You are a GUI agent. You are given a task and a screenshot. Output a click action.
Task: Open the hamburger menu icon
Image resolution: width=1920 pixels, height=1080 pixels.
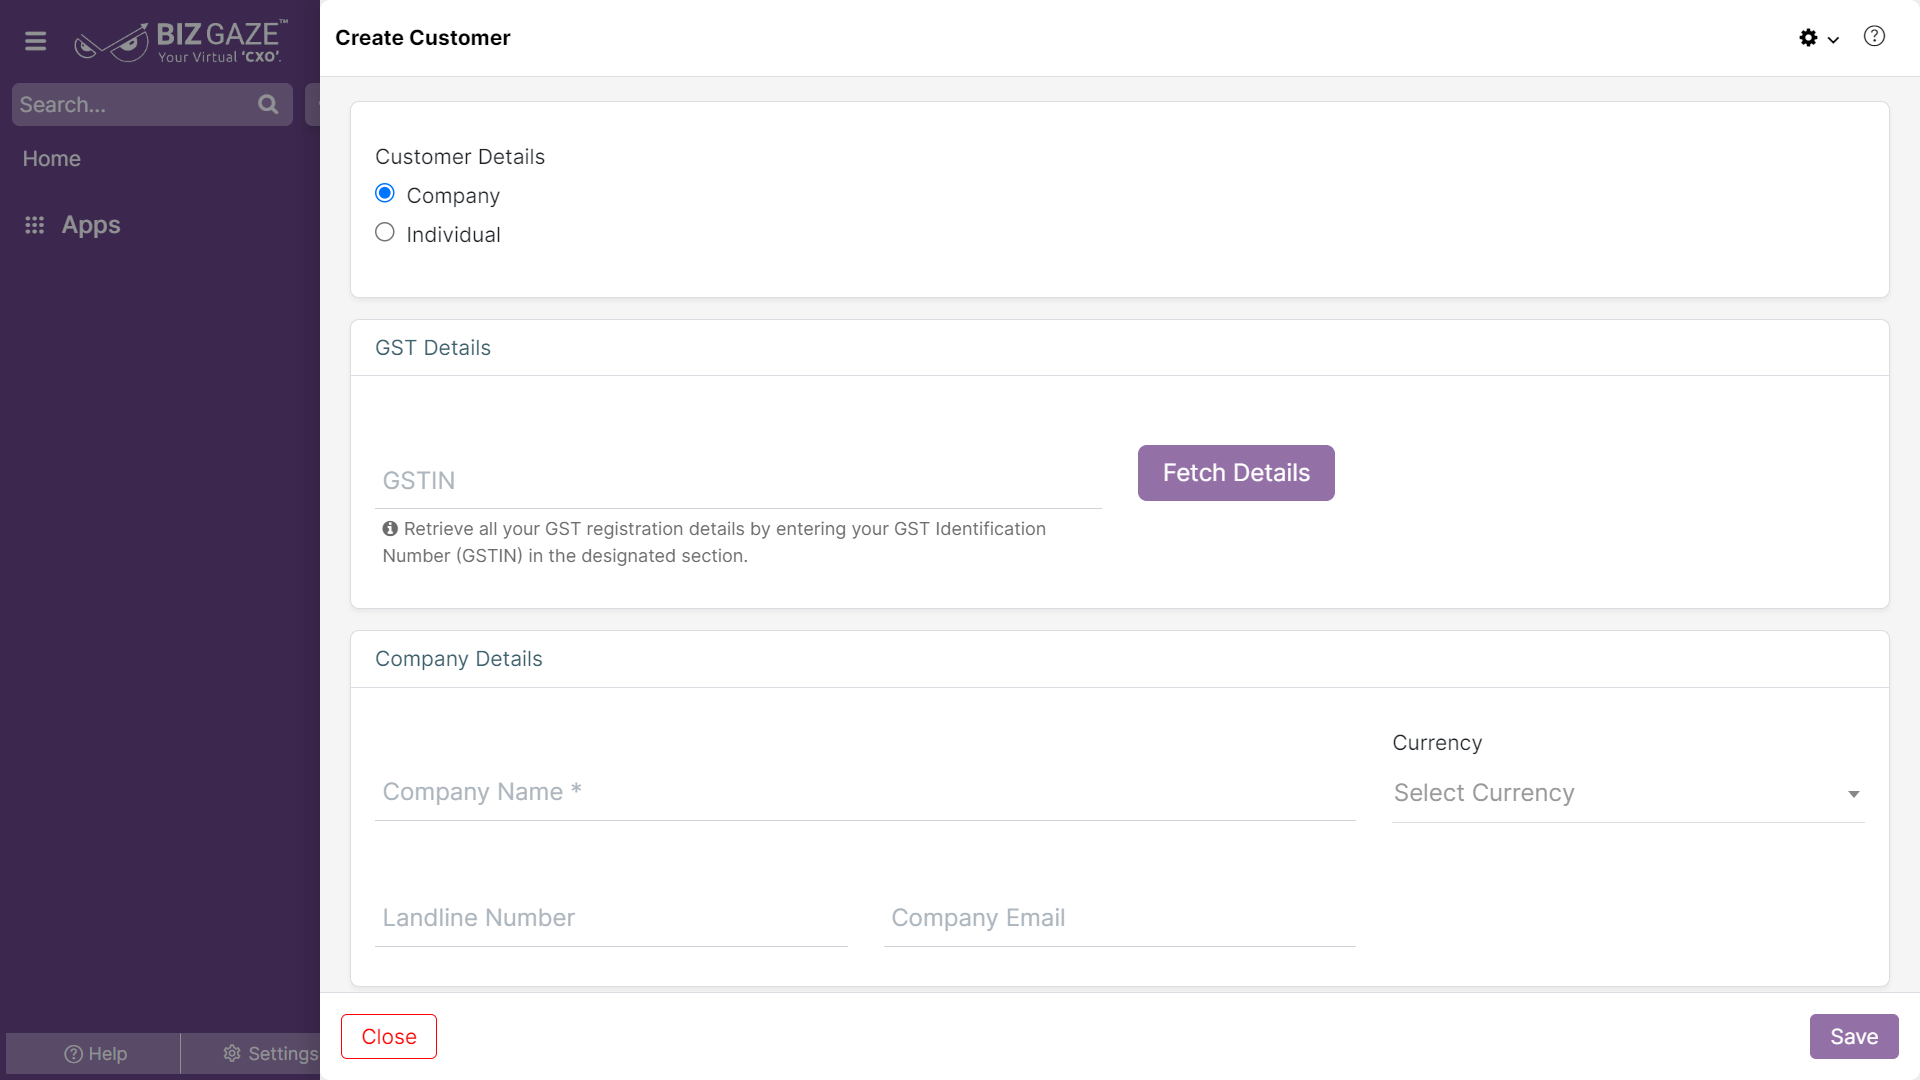point(35,41)
